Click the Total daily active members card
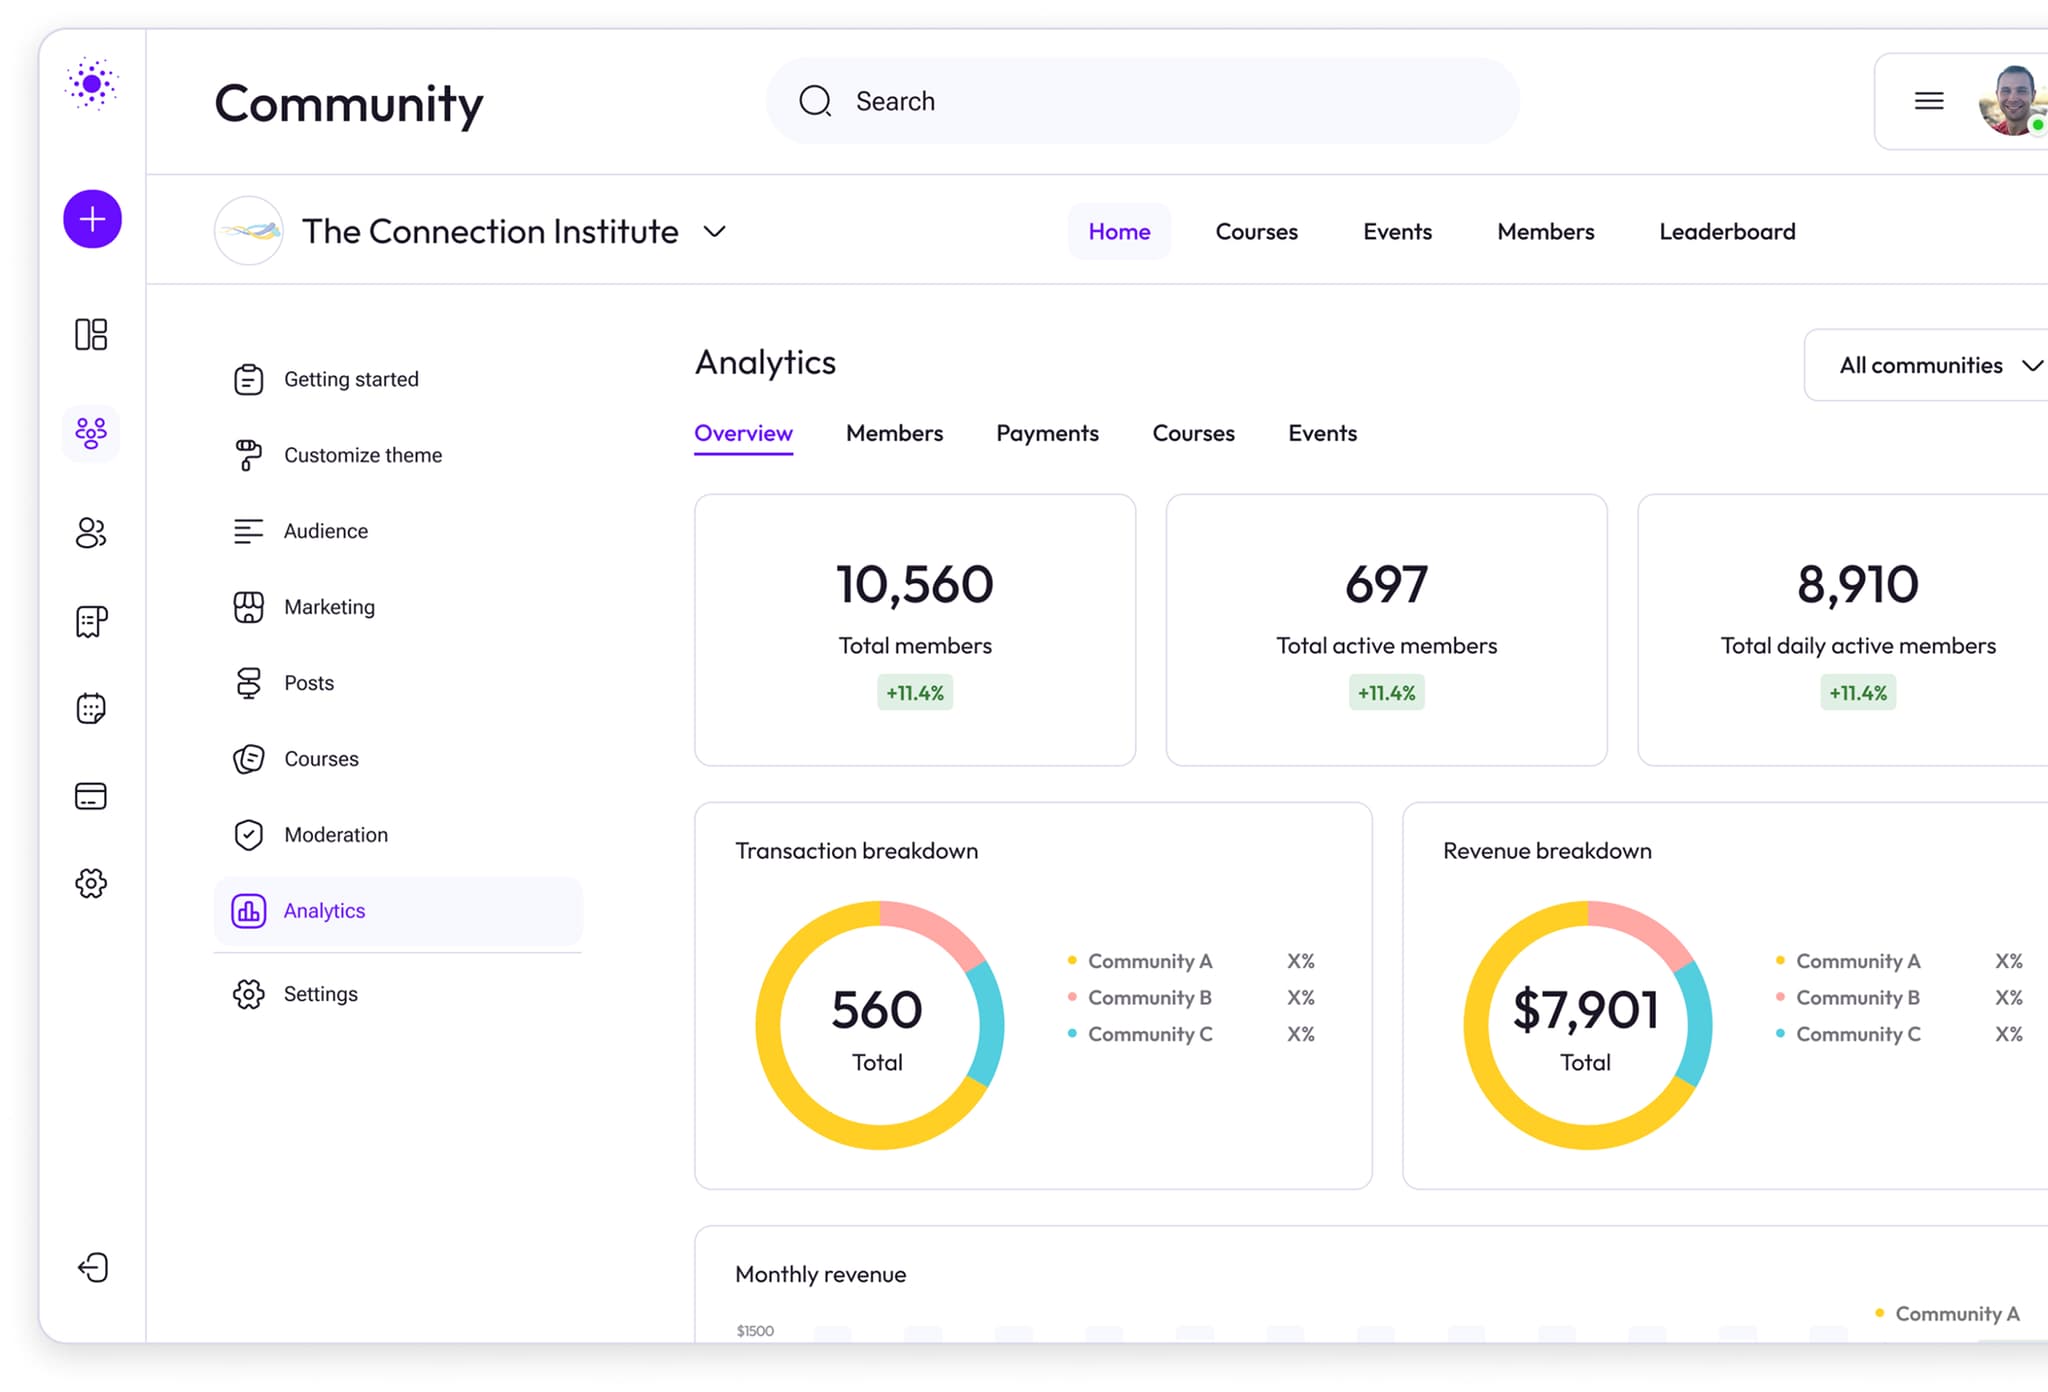Screen dimensions: 2048x1392 pyautogui.click(x=1843, y=630)
